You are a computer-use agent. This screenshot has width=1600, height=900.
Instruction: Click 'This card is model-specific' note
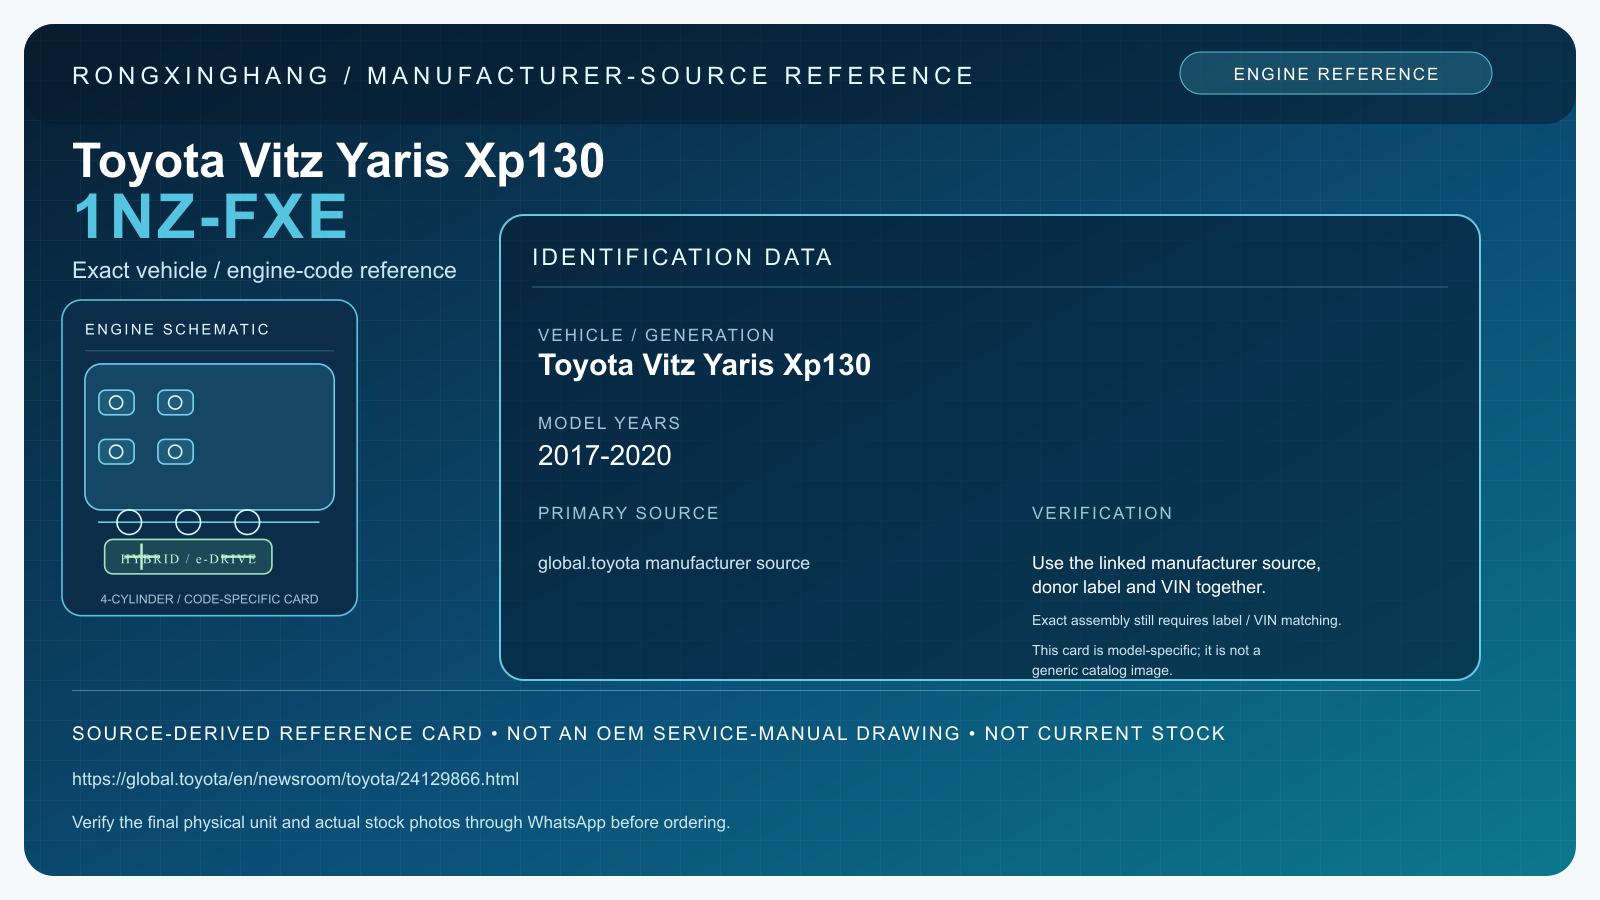(1146, 660)
